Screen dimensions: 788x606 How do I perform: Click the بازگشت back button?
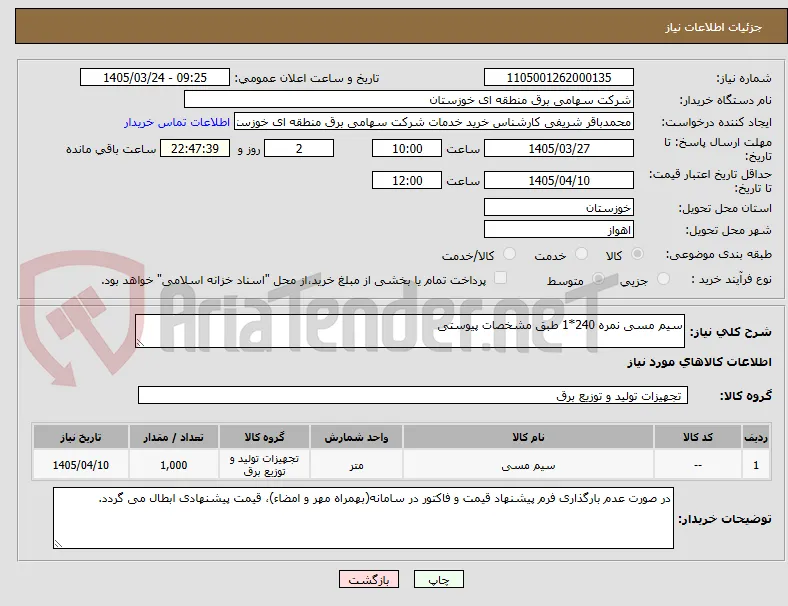point(369,579)
